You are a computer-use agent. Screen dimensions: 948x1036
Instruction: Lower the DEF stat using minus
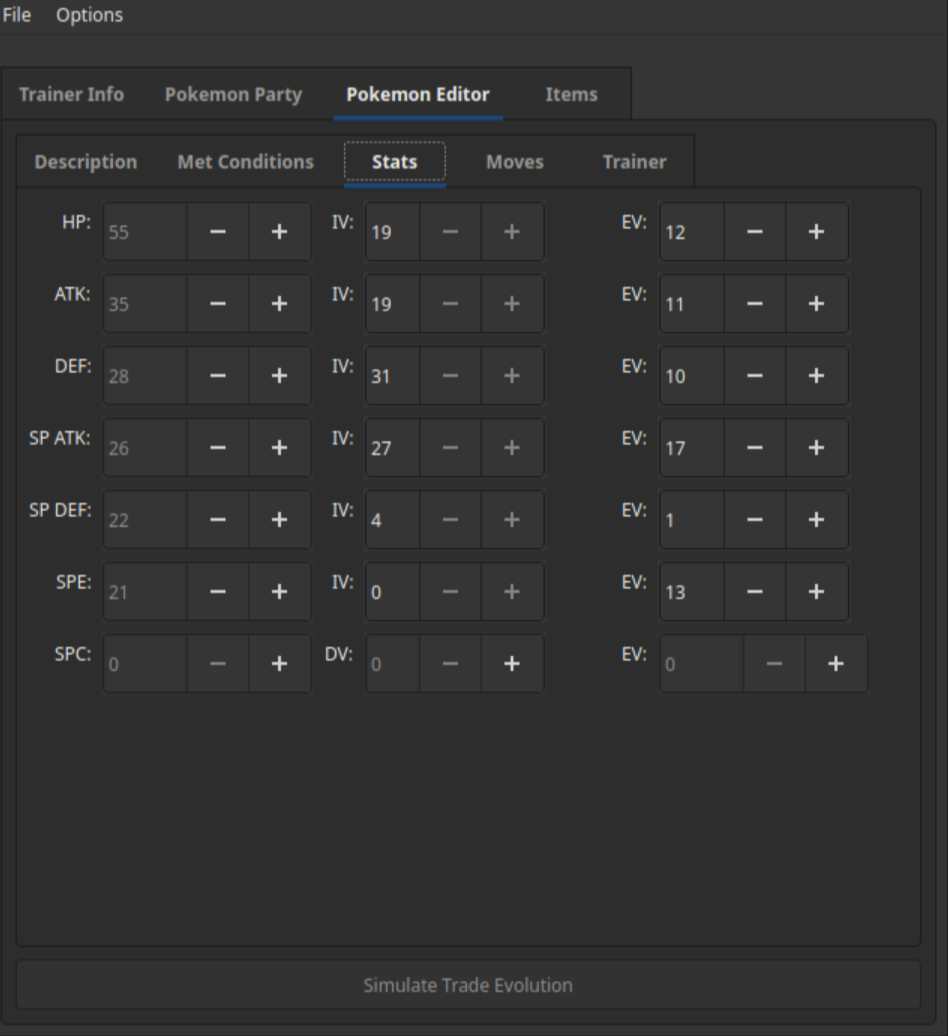coord(217,376)
